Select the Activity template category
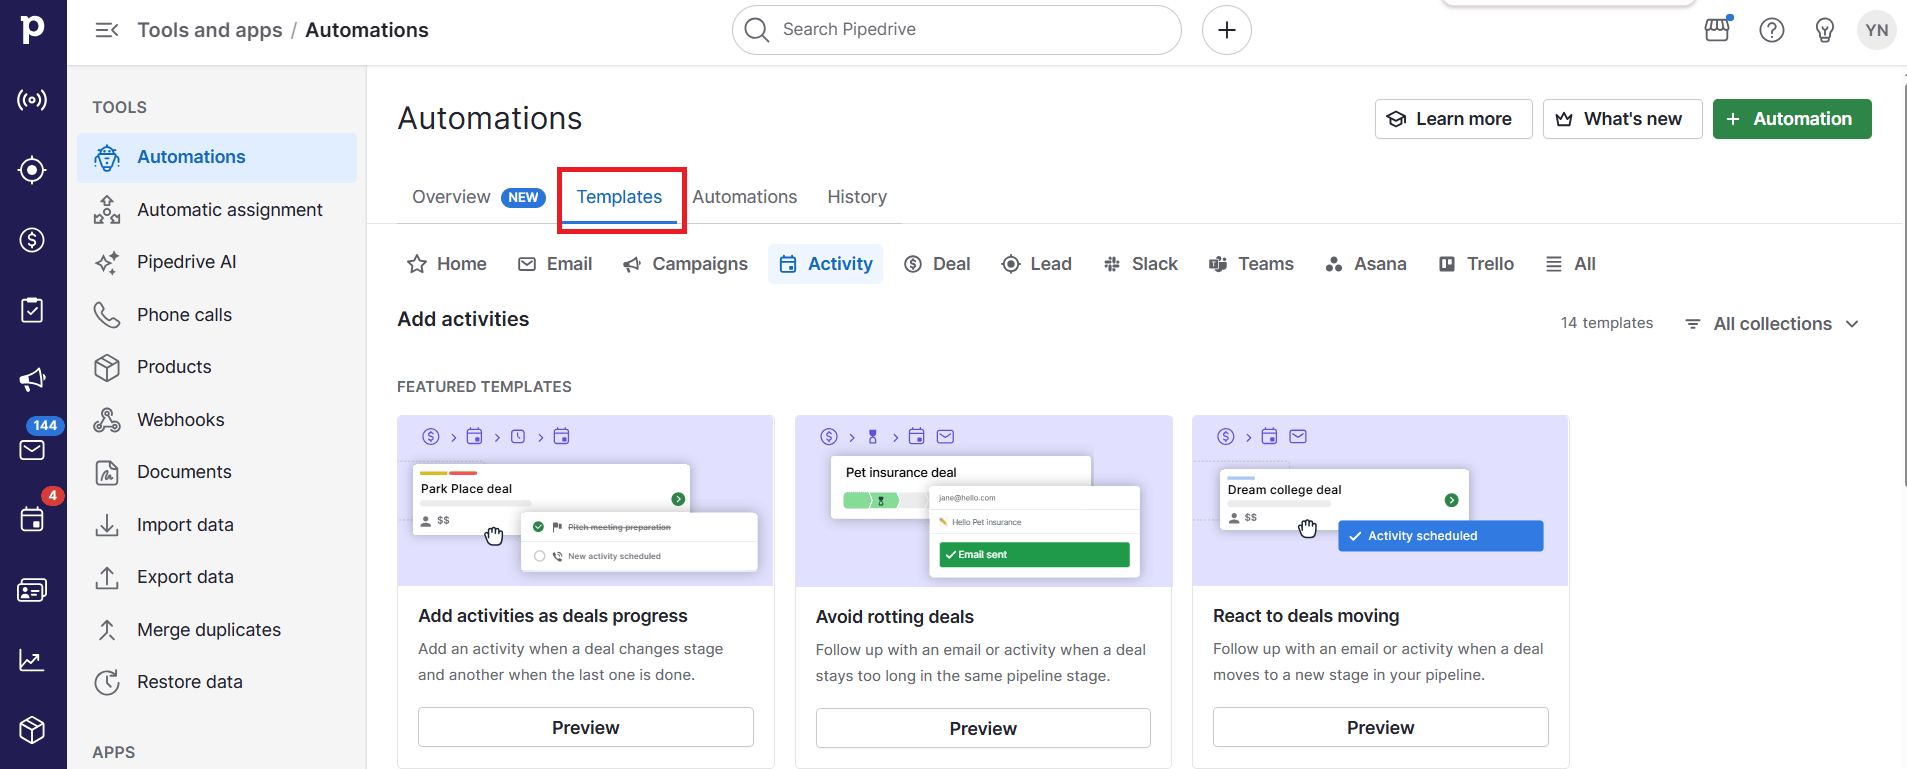The image size is (1907, 769). point(825,264)
